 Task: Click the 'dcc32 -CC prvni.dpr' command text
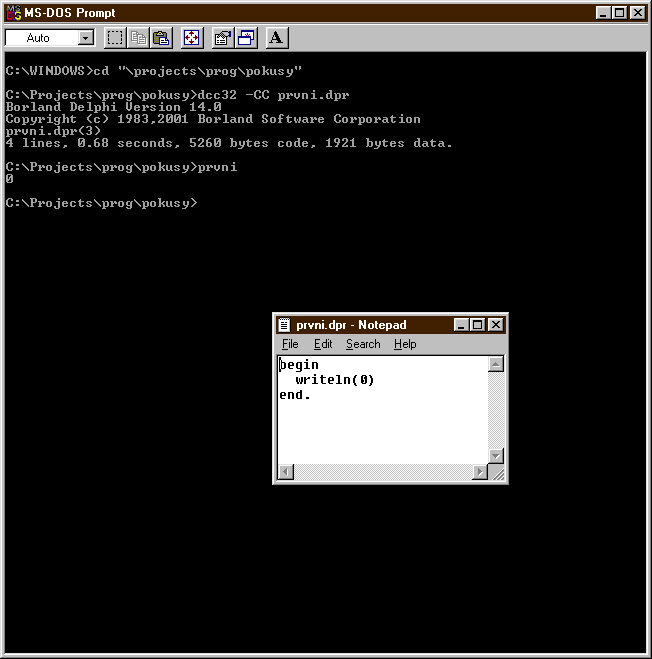tap(273, 95)
